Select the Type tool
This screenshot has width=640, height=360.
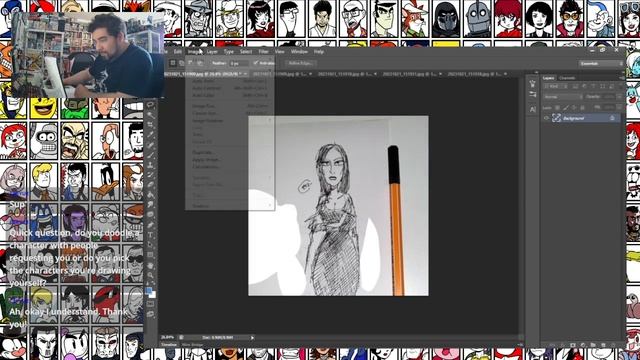pyautogui.click(x=150, y=235)
